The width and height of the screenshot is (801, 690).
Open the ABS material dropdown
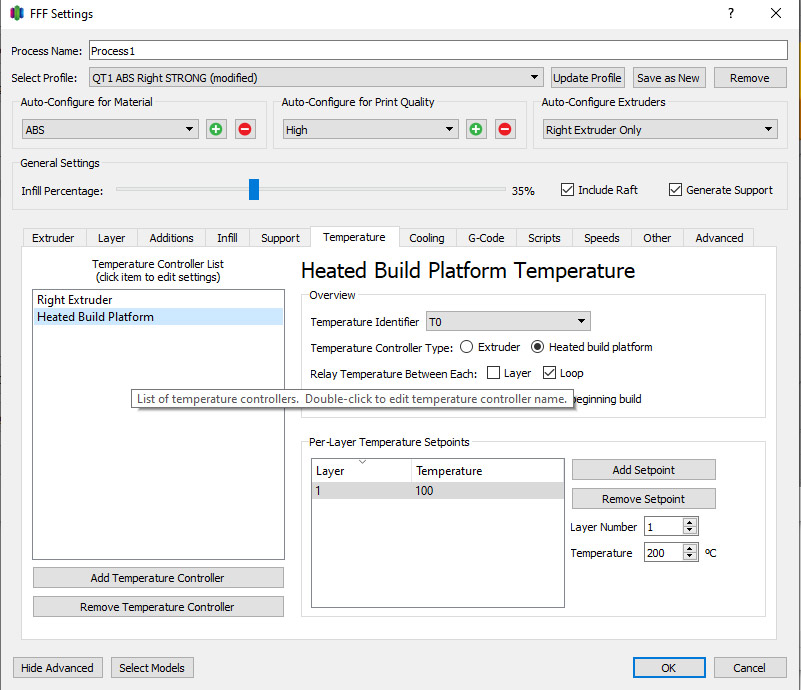tap(110, 129)
